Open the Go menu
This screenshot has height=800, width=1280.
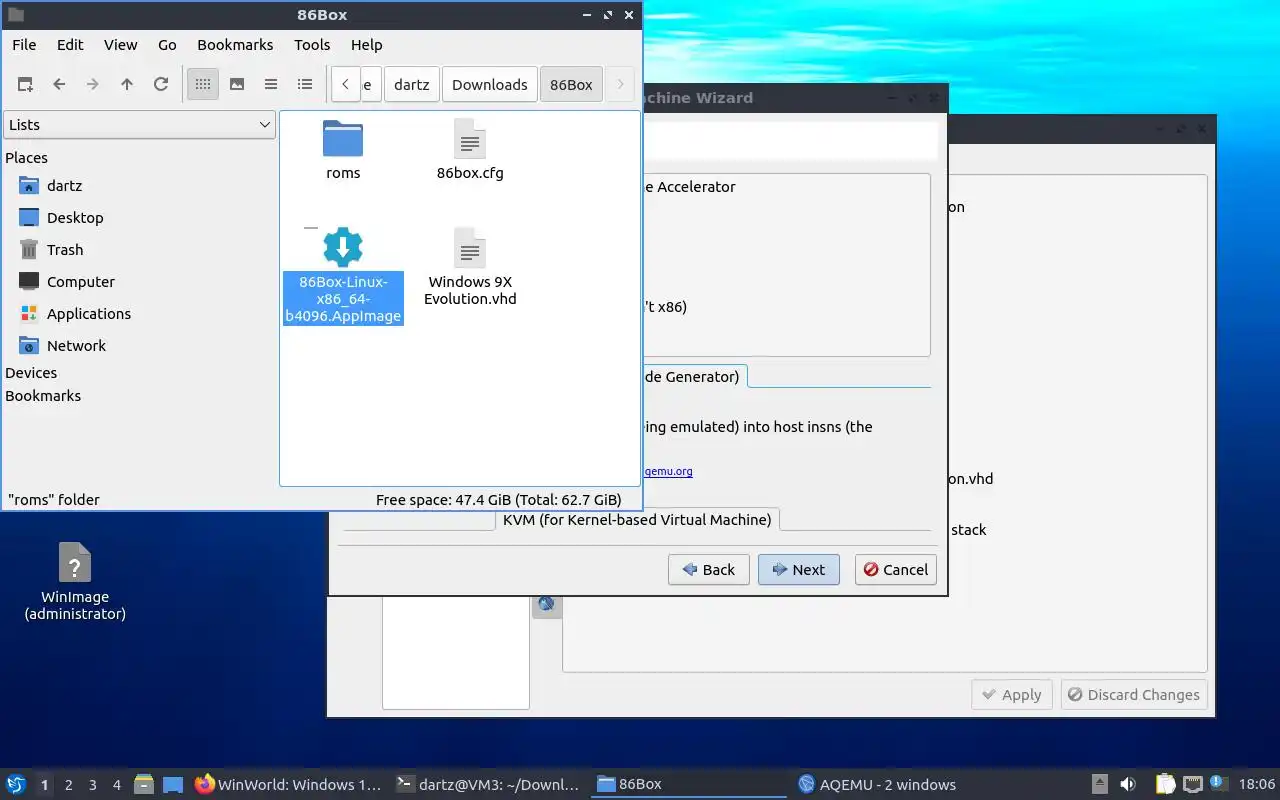click(x=167, y=45)
